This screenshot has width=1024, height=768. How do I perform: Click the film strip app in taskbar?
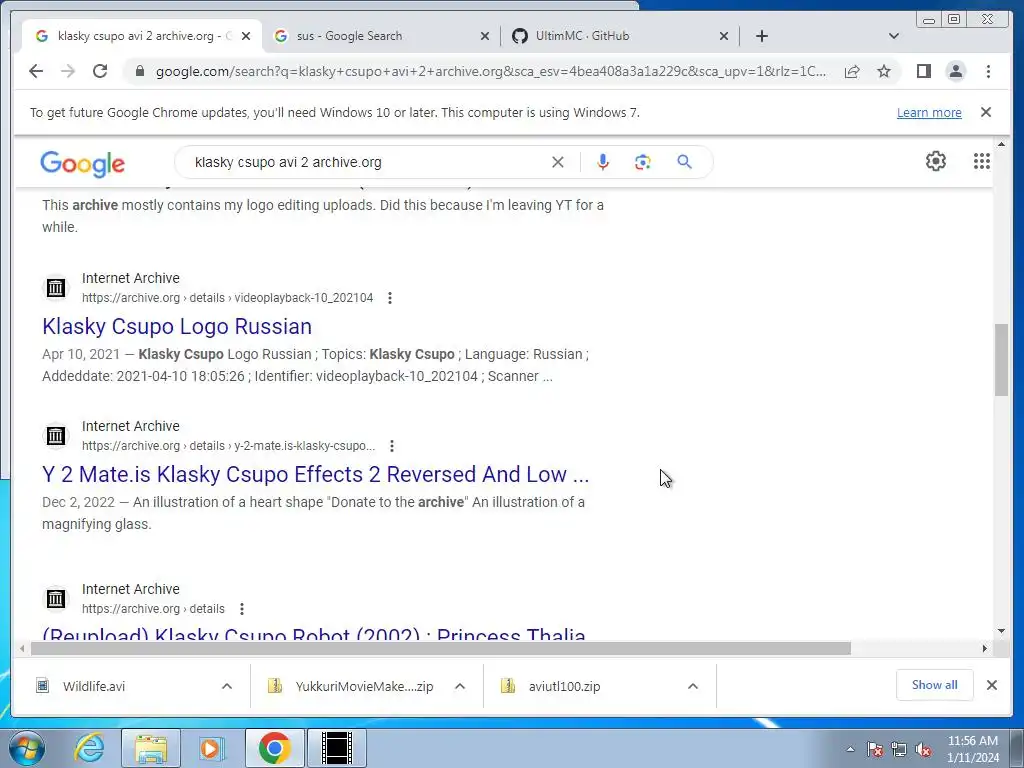point(337,748)
